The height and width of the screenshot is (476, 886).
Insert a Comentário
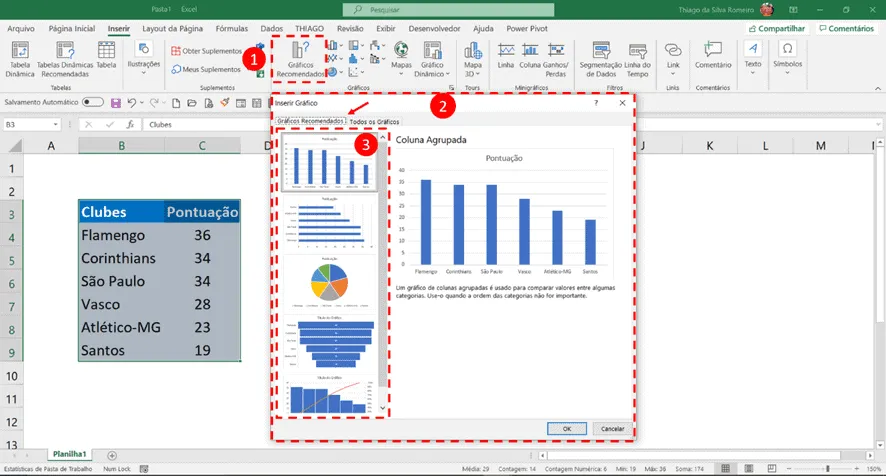point(713,55)
